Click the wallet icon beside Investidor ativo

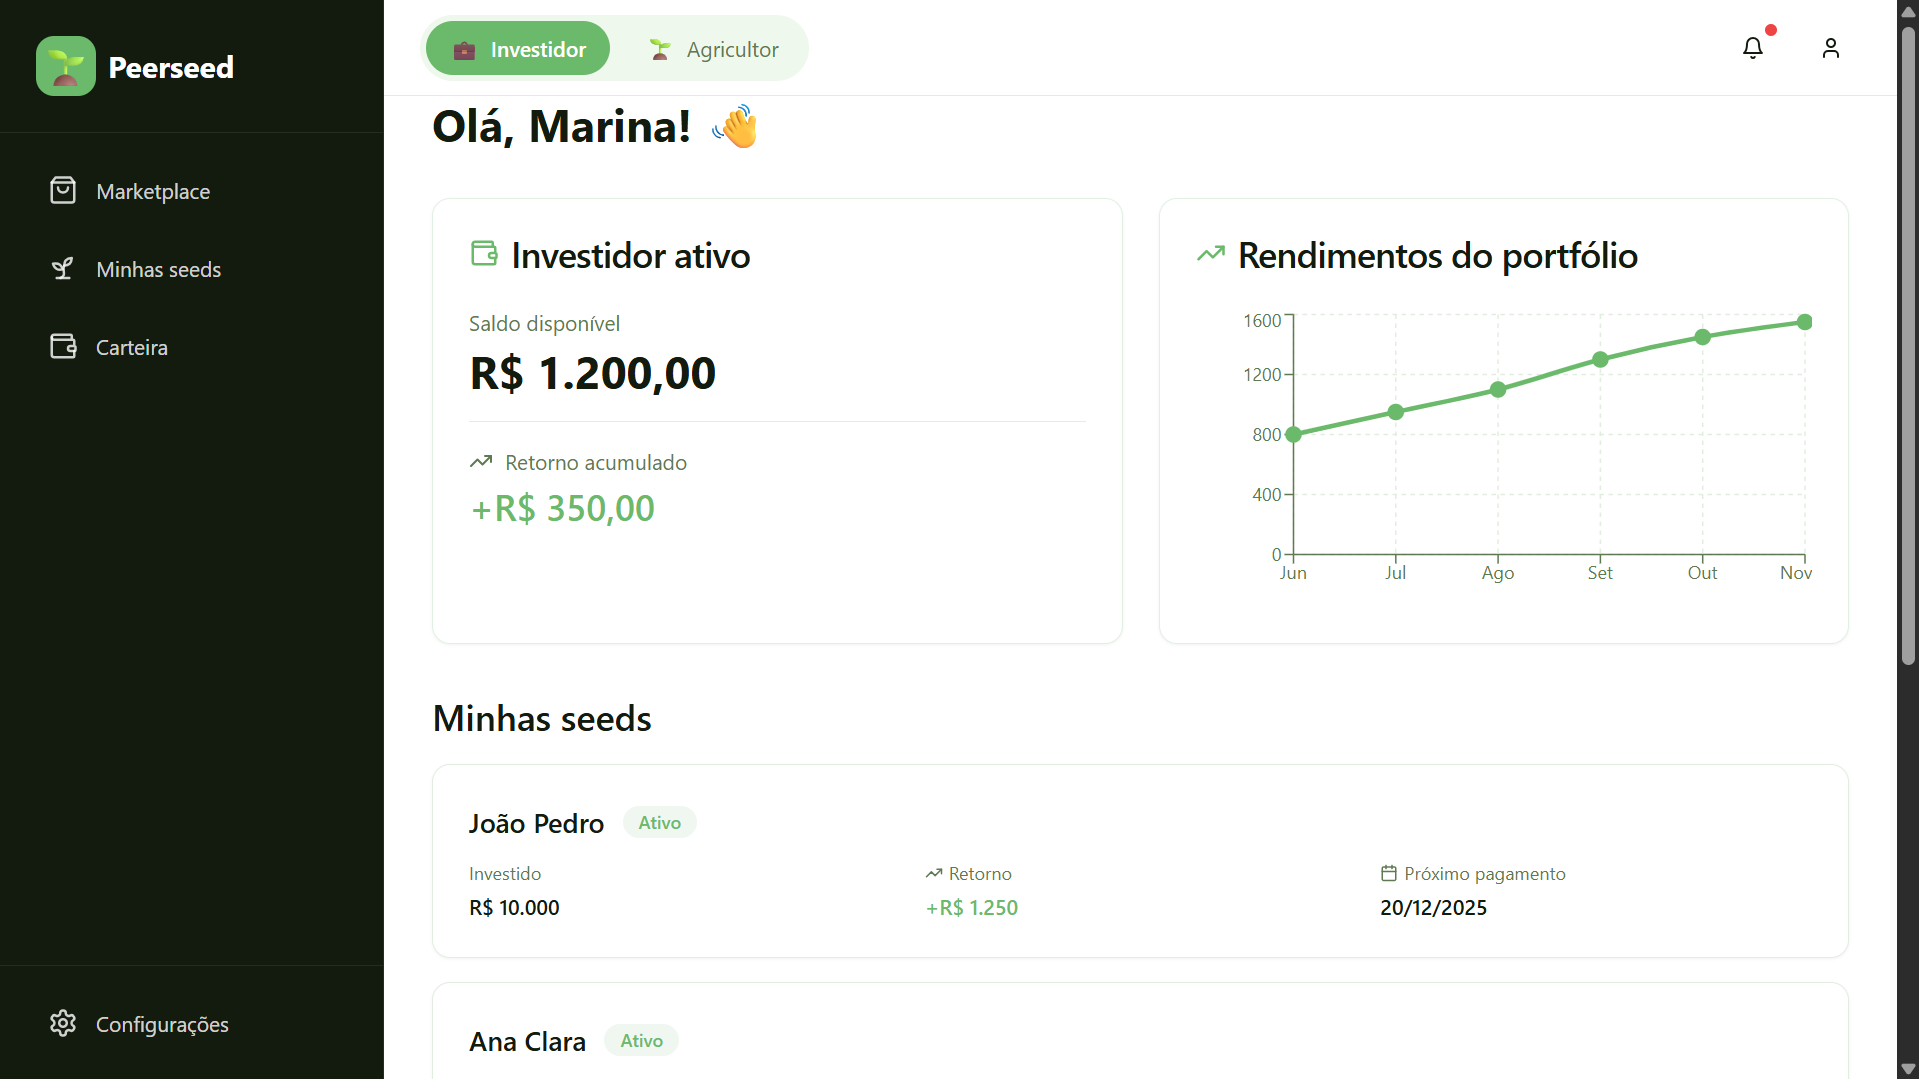(484, 254)
